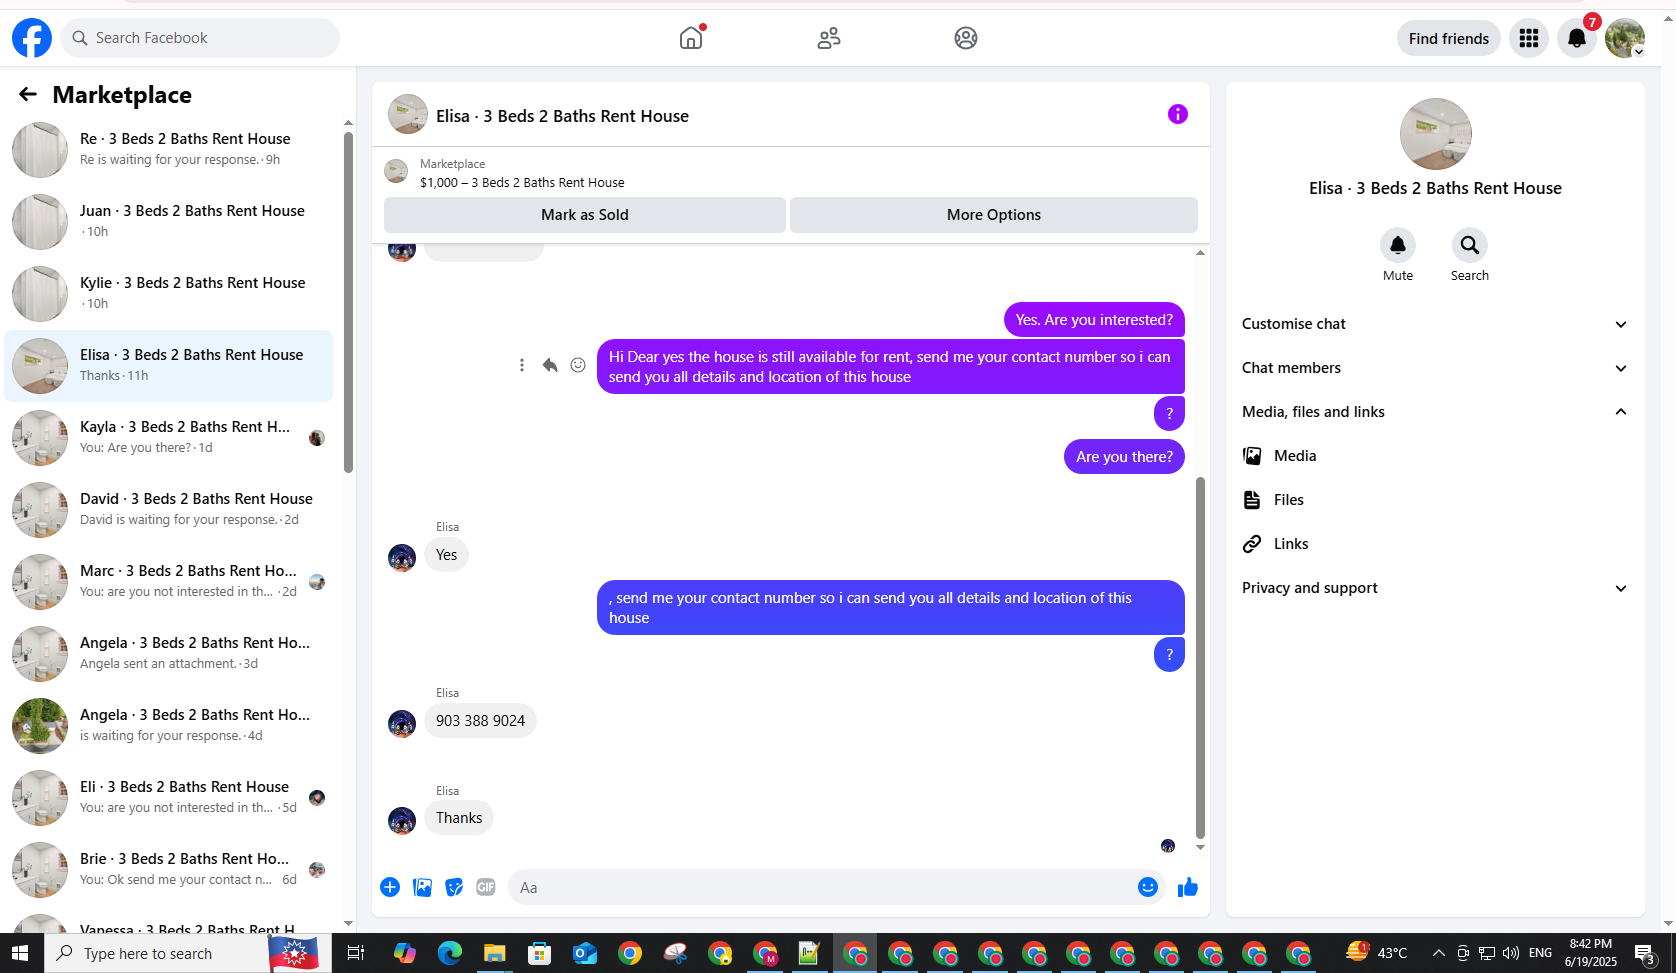Open Kylie's rent house conversation

[x=169, y=293]
